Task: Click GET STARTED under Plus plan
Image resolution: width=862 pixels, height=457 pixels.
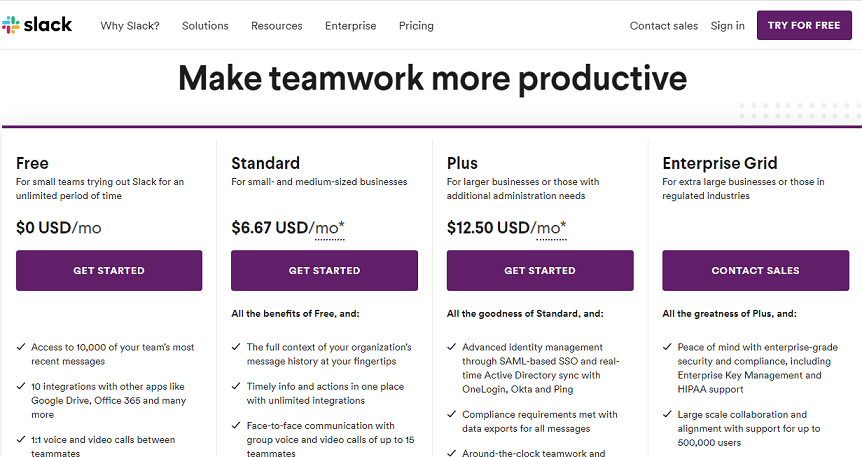Action: point(540,271)
